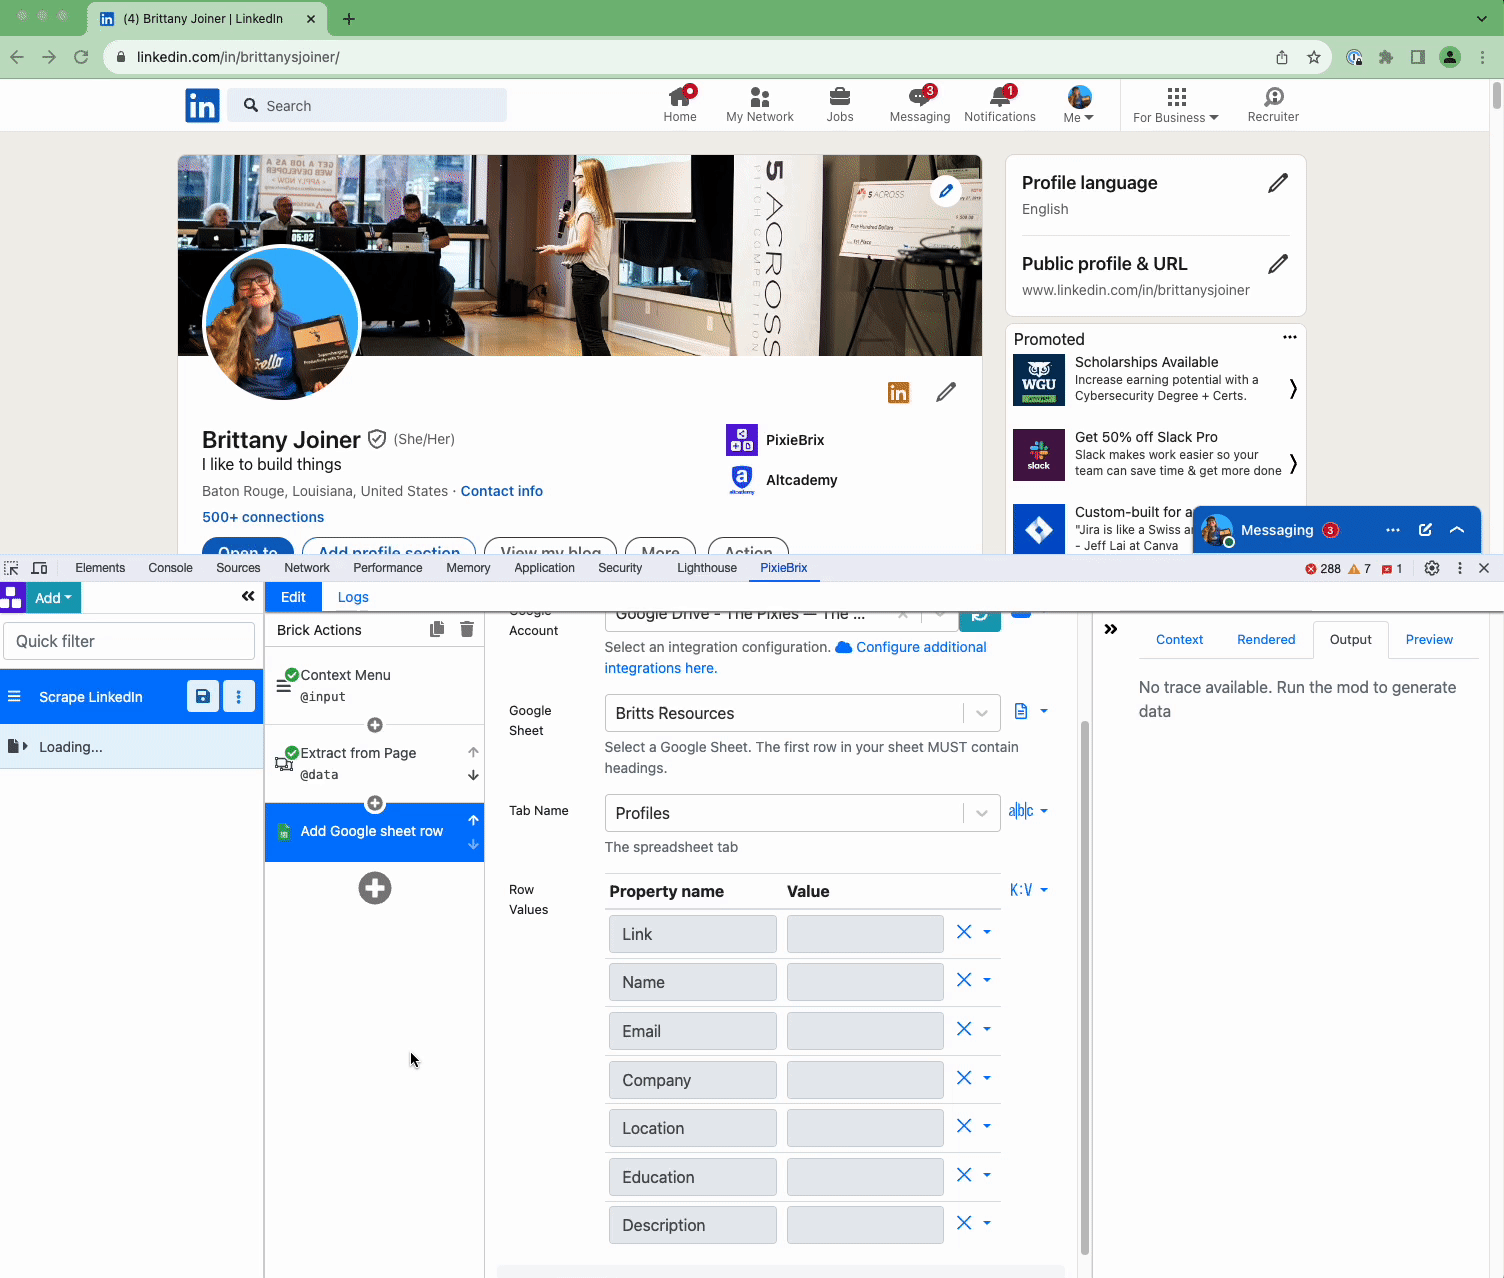This screenshot has width=1504, height=1278.
Task: Toggle the Row Values K:V input mode
Action: 1028,890
